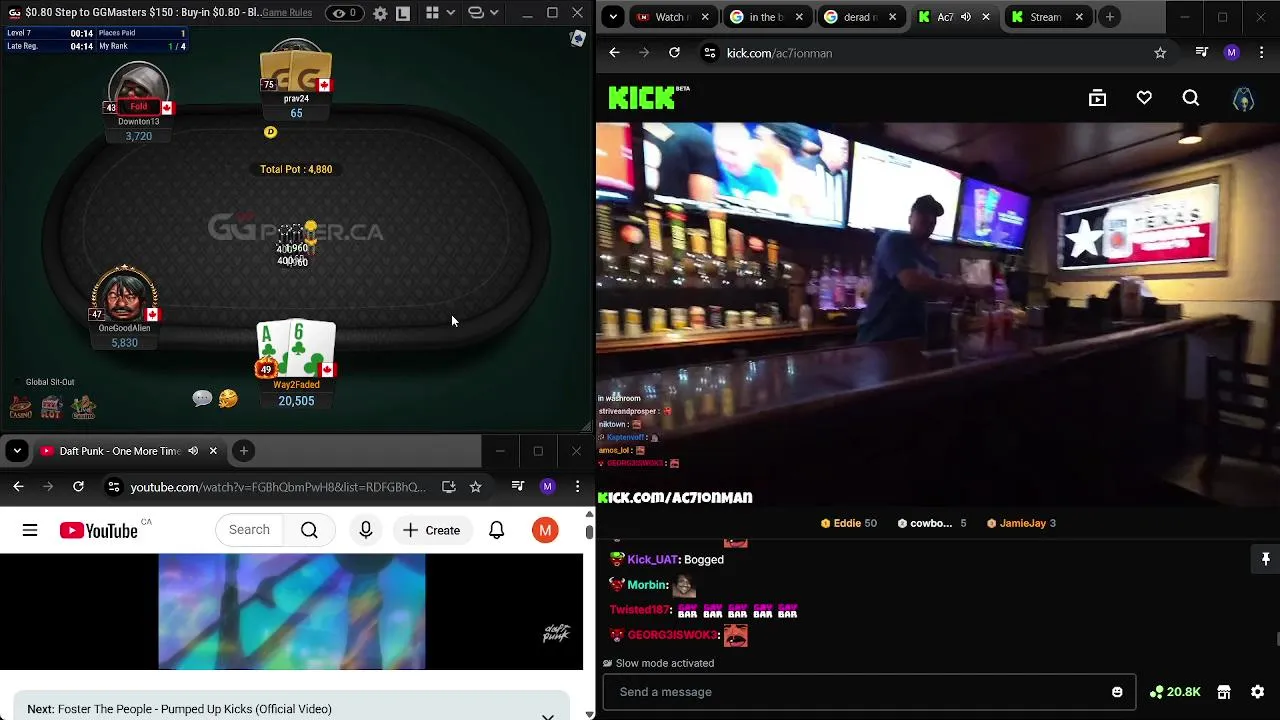The height and width of the screenshot is (720, 1280).
Task: Click the youtube.com address bar
Action: click(278, 487)
